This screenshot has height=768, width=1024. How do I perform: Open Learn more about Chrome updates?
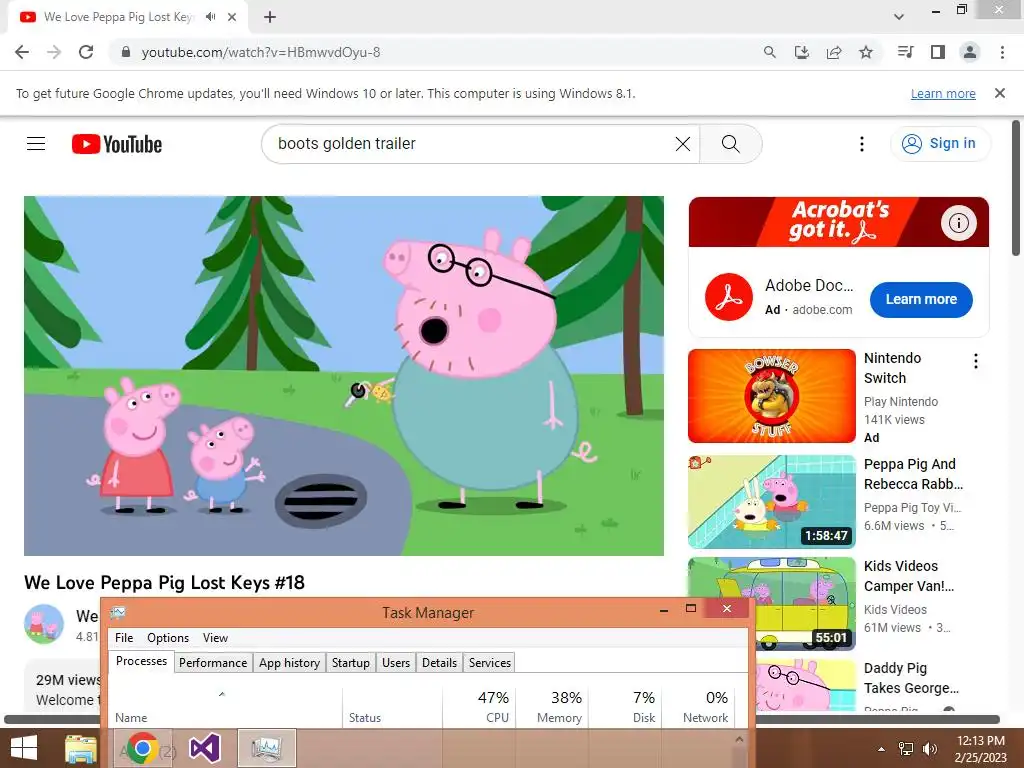(943, 93)
